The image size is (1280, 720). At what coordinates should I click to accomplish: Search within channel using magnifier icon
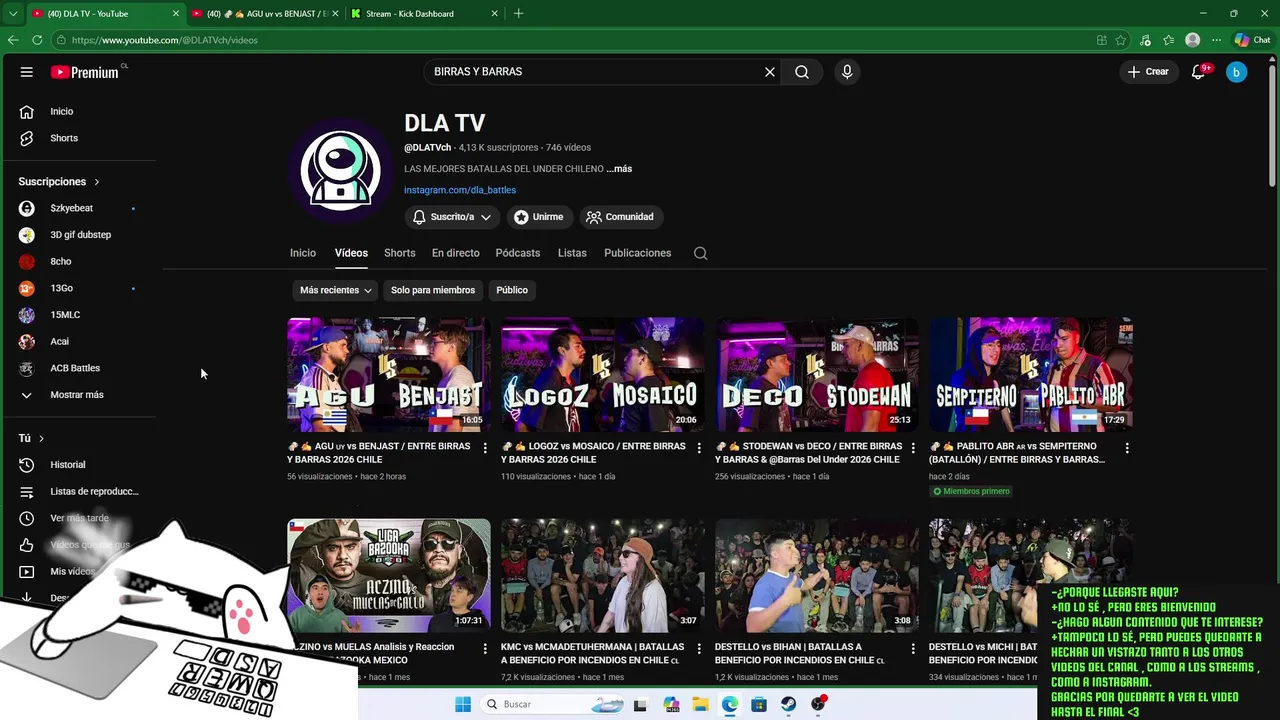click(x=701, y=253)
